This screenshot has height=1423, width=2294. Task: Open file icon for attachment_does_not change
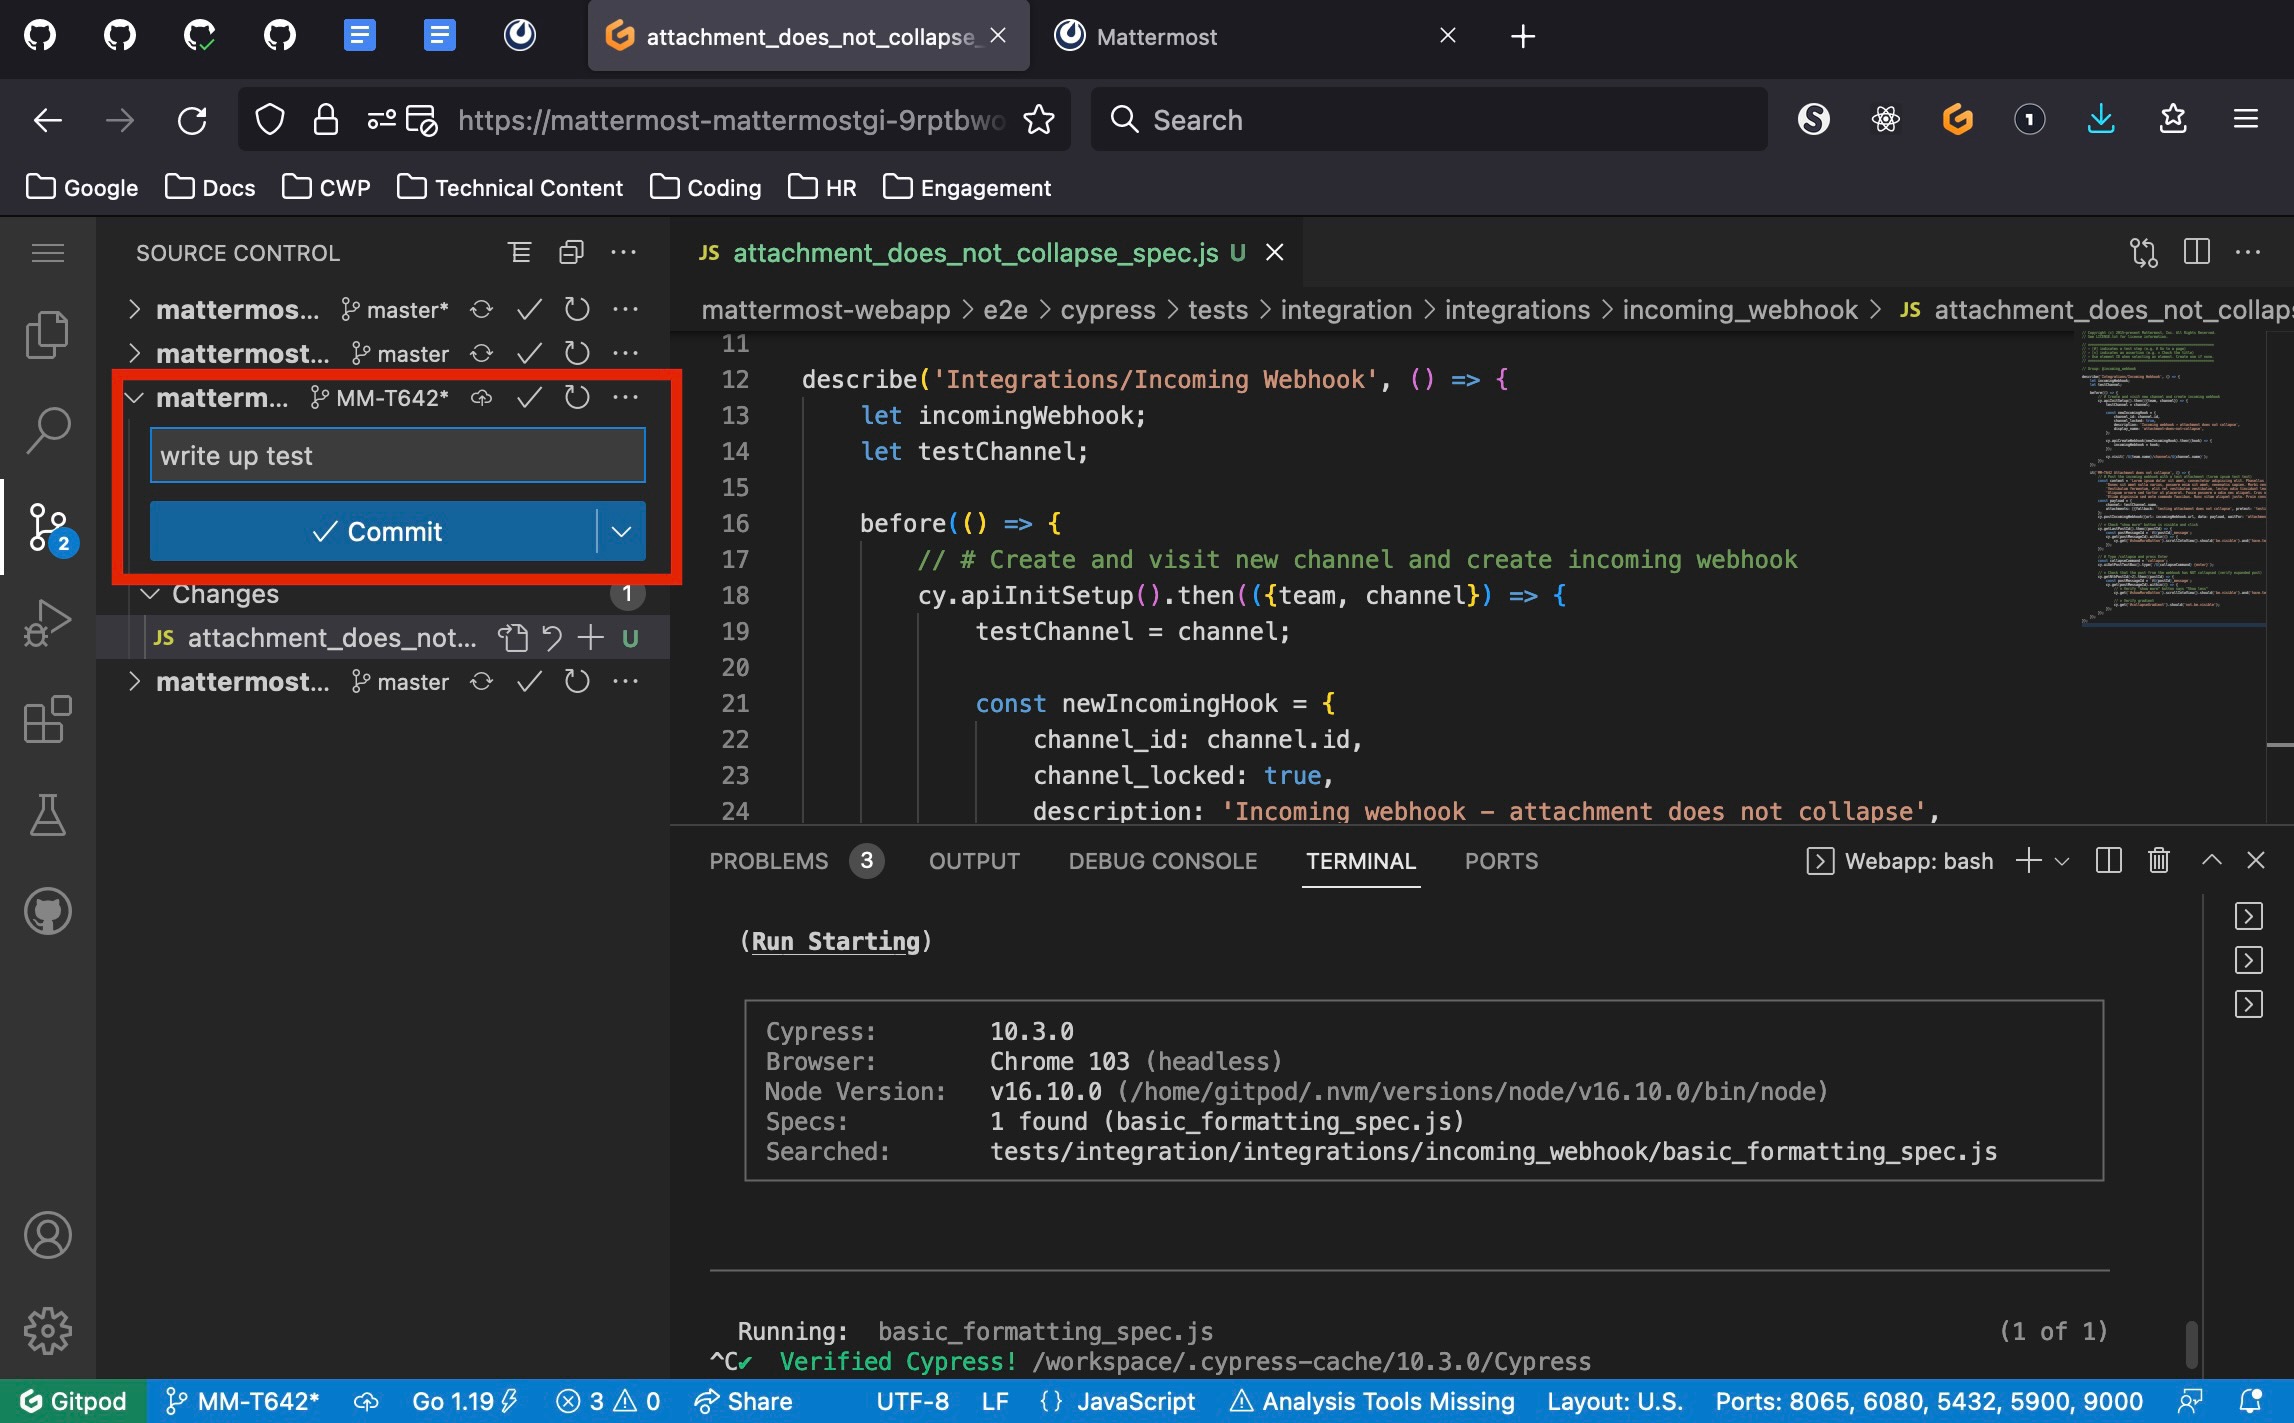513,638
